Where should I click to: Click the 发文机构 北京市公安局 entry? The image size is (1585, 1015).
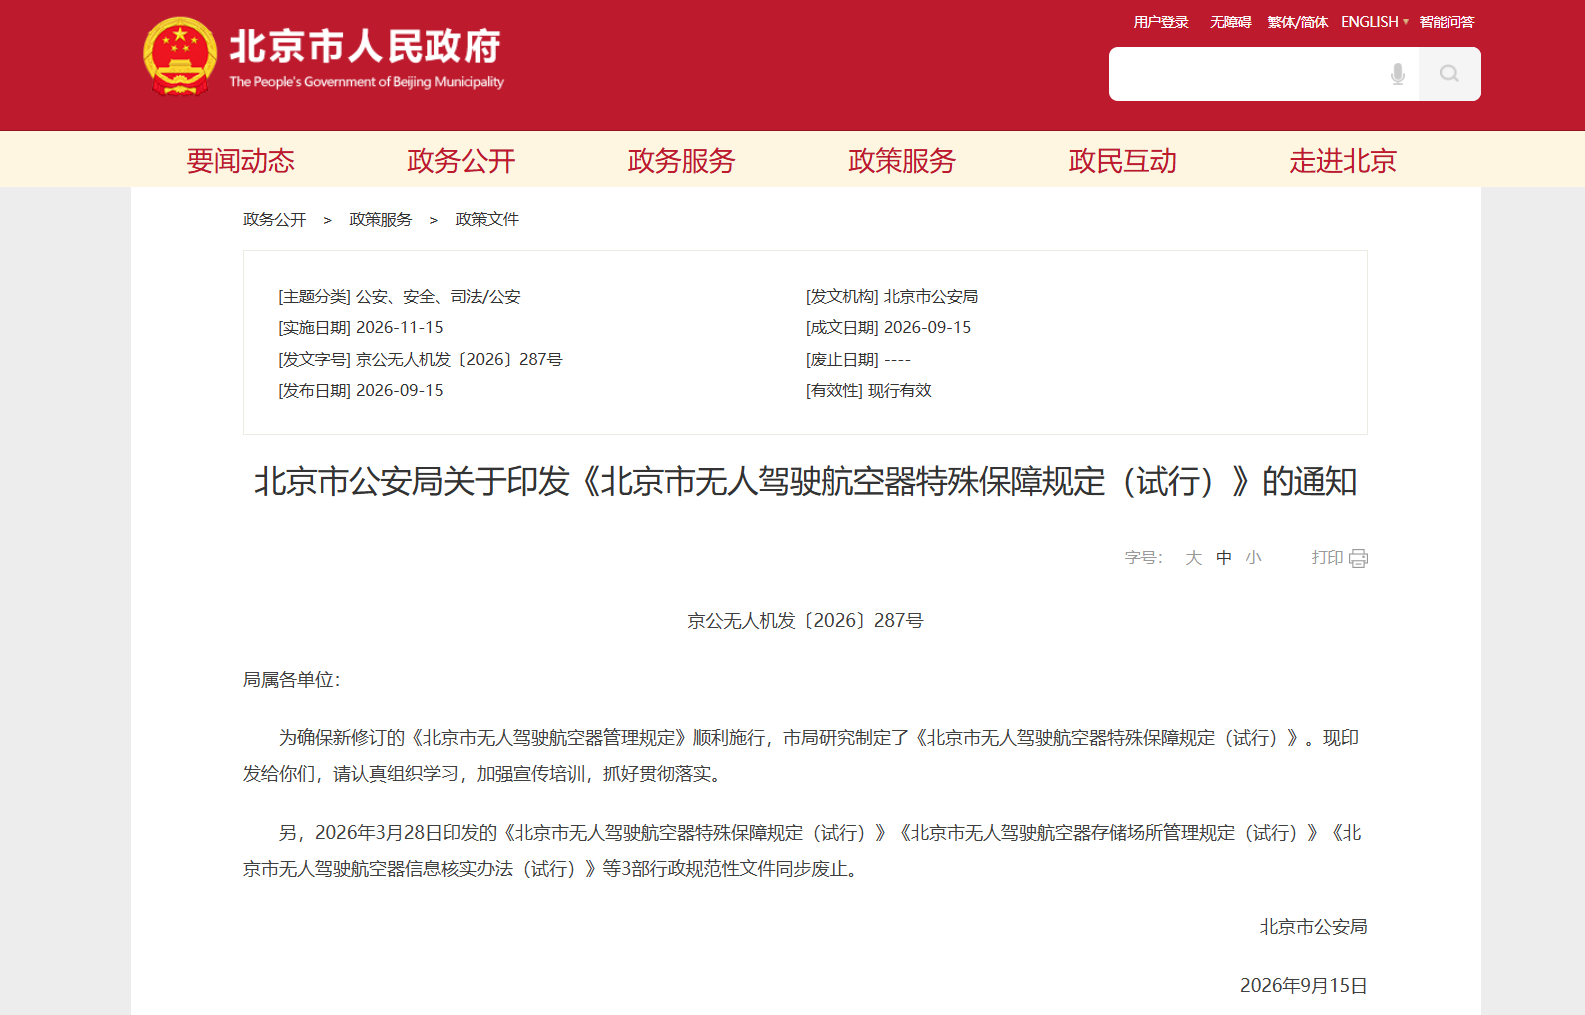click(892, 297)
